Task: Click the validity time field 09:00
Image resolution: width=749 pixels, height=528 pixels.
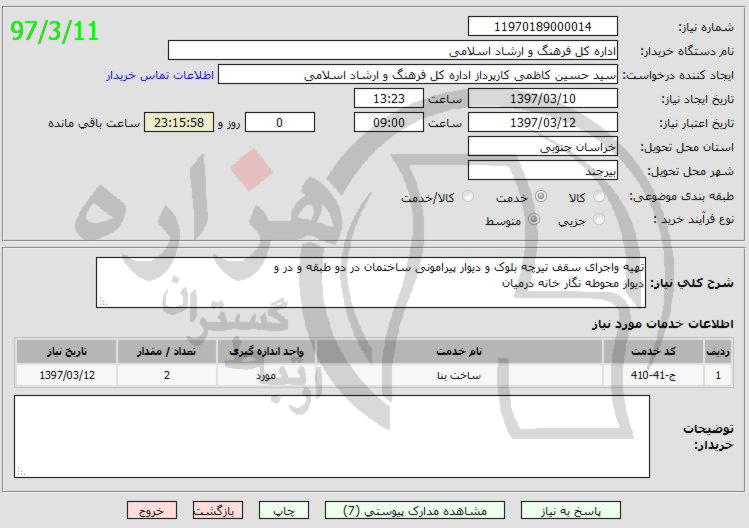Action: (389, 122)
